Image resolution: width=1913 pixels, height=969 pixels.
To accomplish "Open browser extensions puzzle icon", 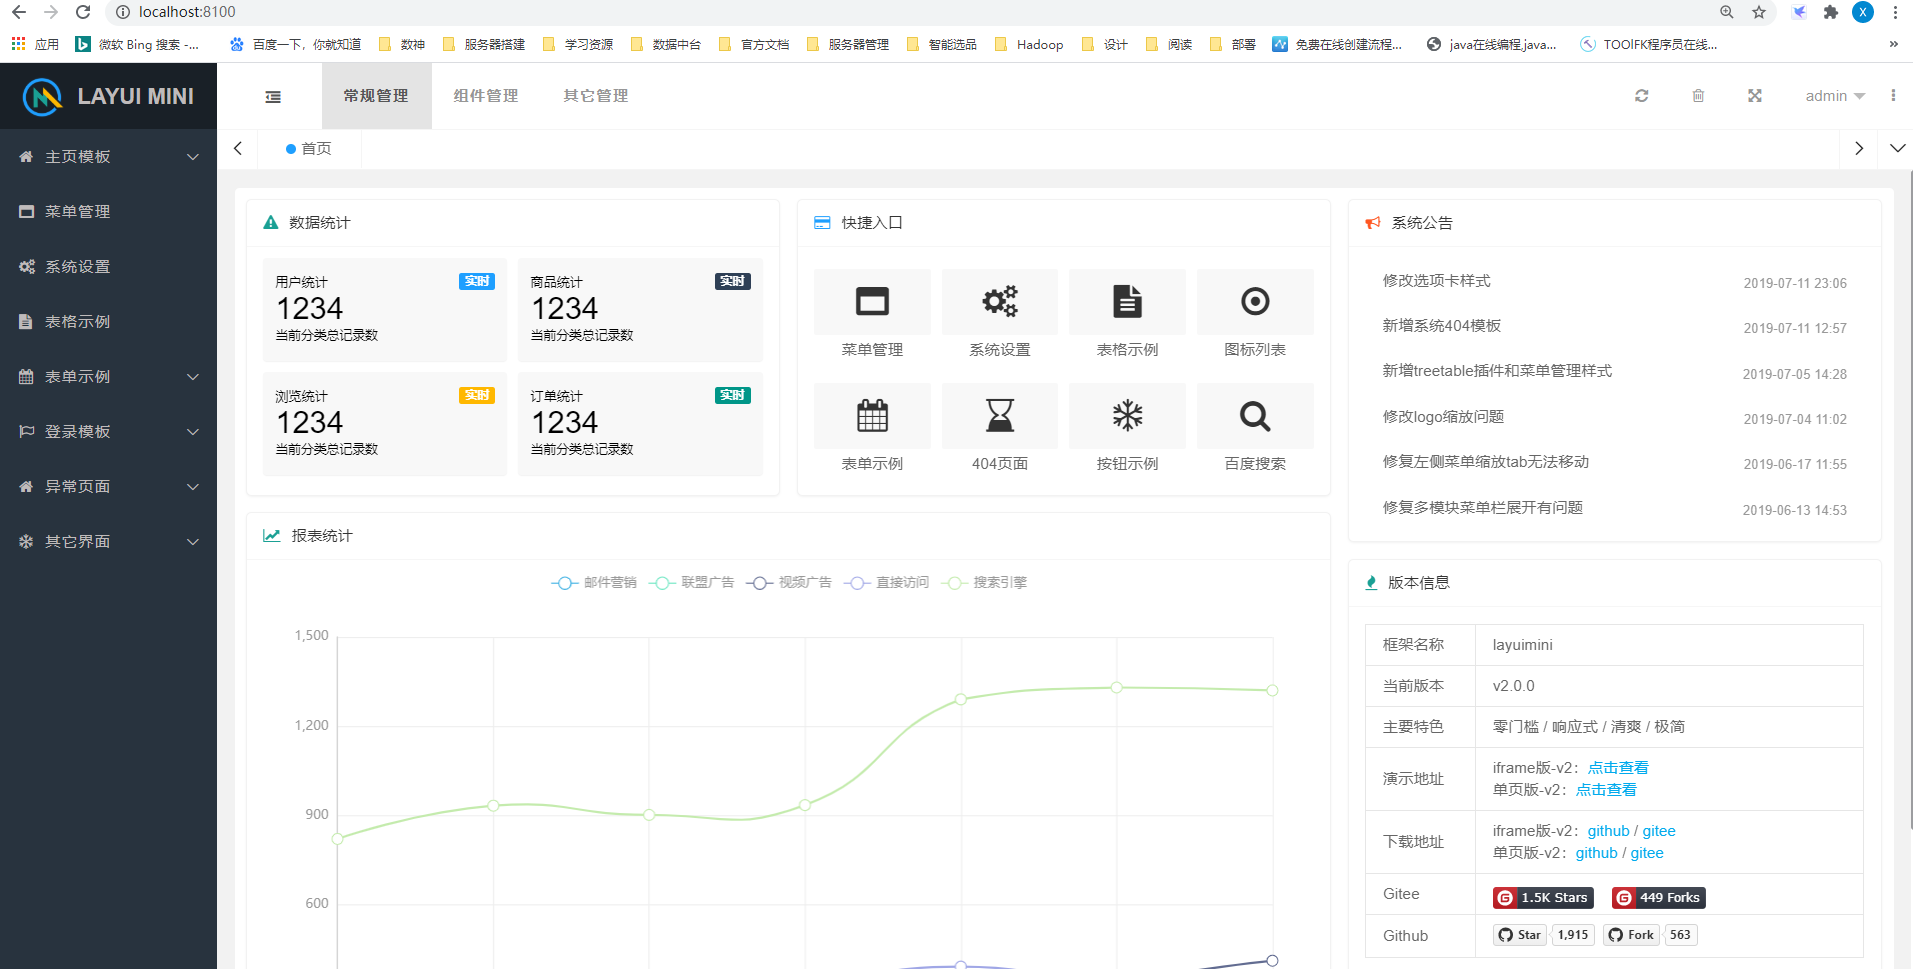I will (1831, 12).
